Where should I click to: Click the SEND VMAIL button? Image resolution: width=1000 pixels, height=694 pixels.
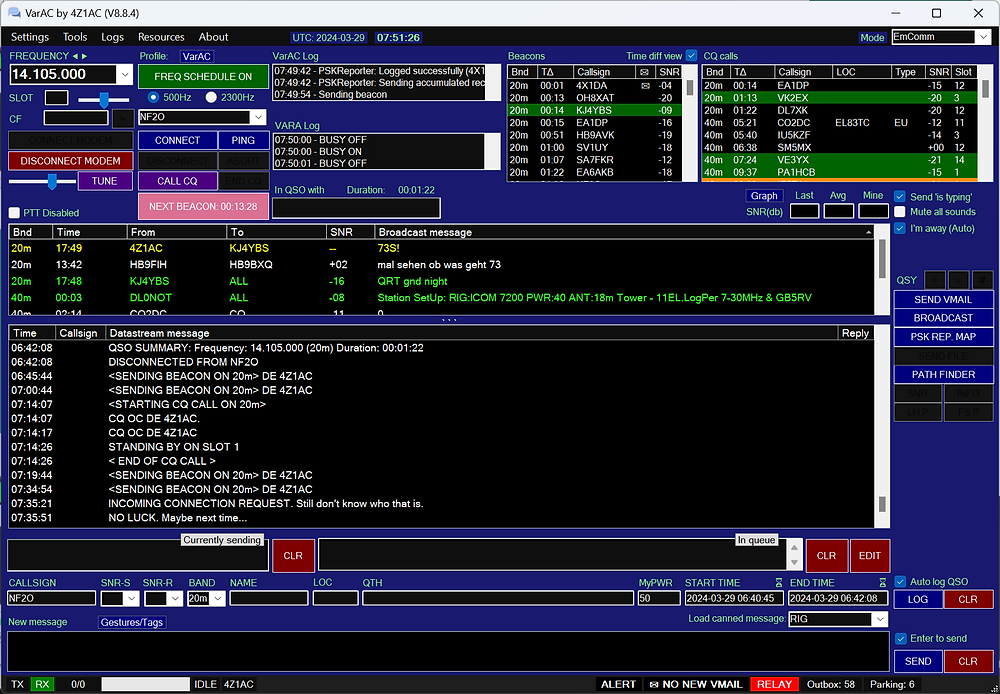(943, 299)
